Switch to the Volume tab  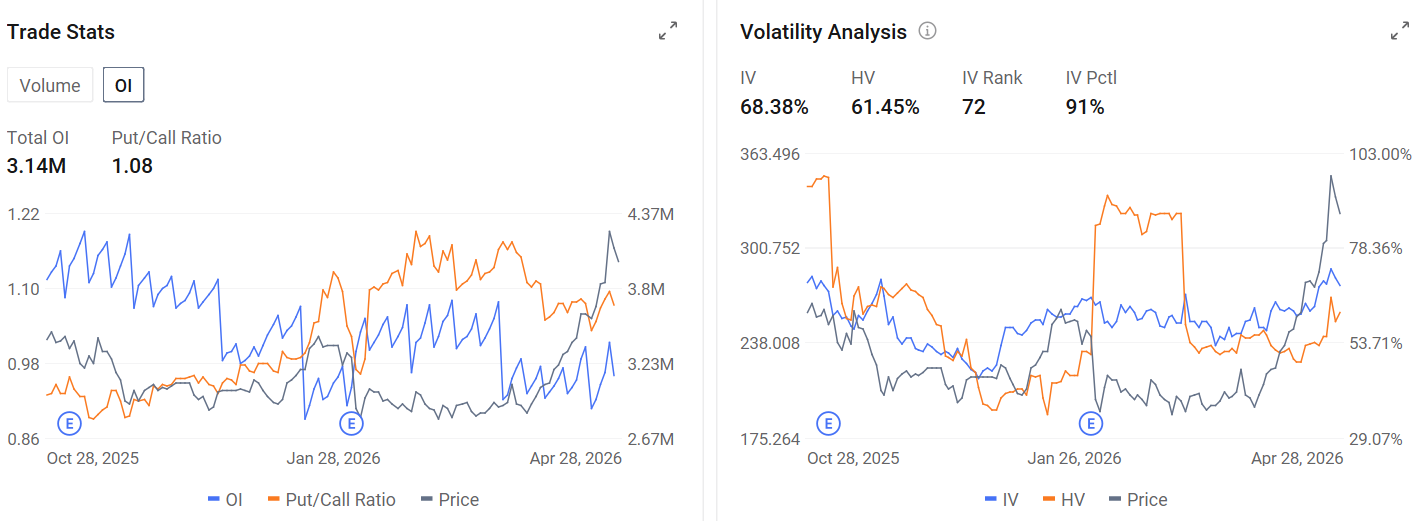click(x=50, y=85)
